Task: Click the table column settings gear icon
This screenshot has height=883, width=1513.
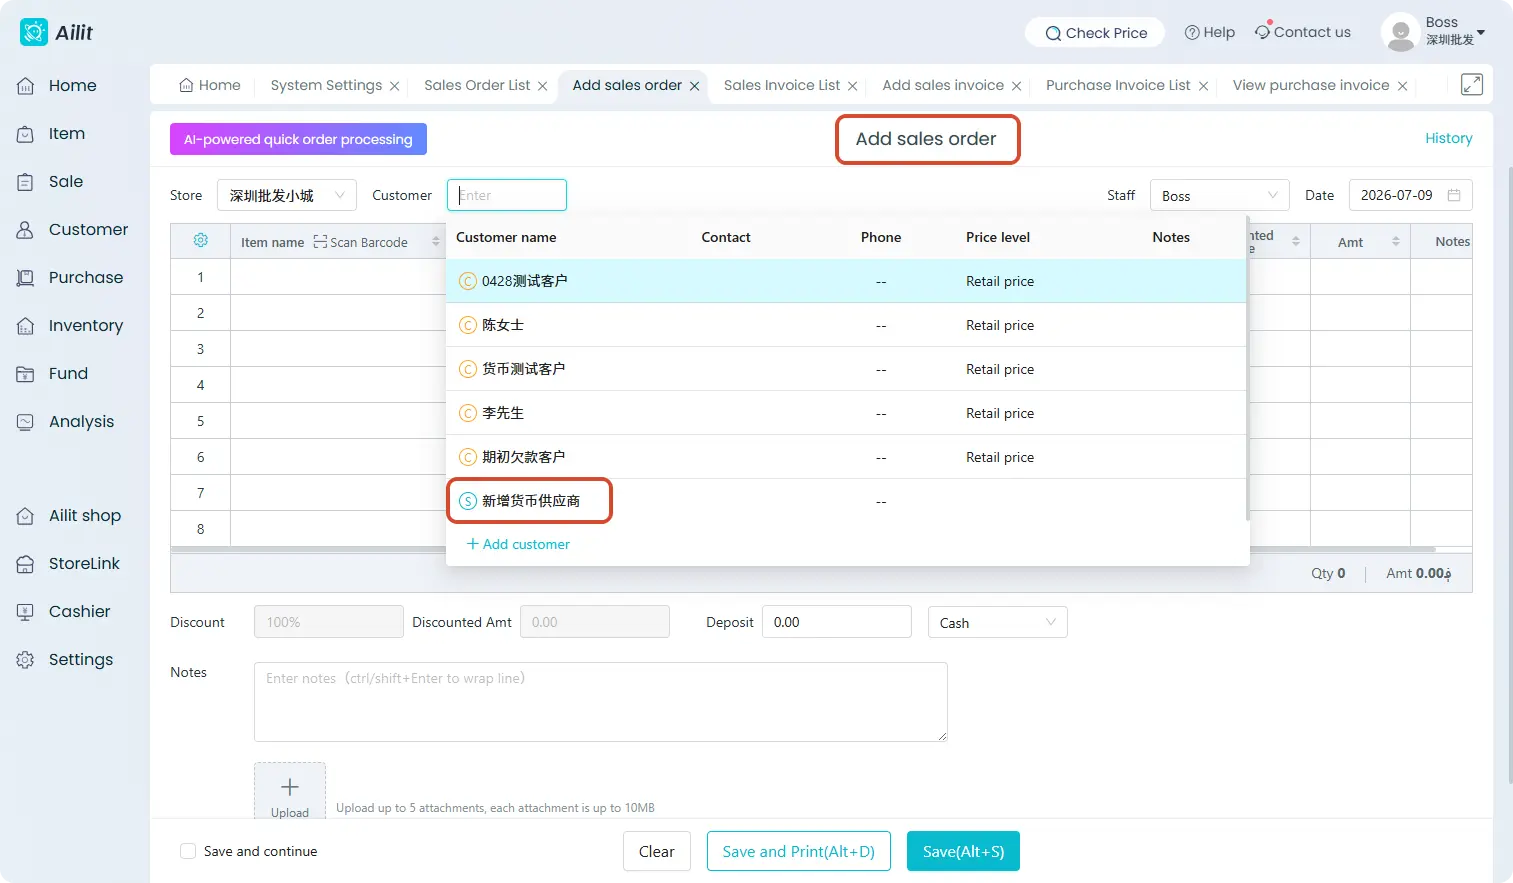Action: click(200, 240)
